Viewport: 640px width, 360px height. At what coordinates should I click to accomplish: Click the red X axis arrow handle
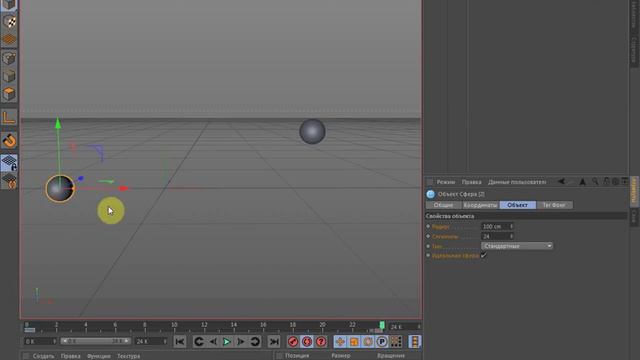tap(124, 189)
